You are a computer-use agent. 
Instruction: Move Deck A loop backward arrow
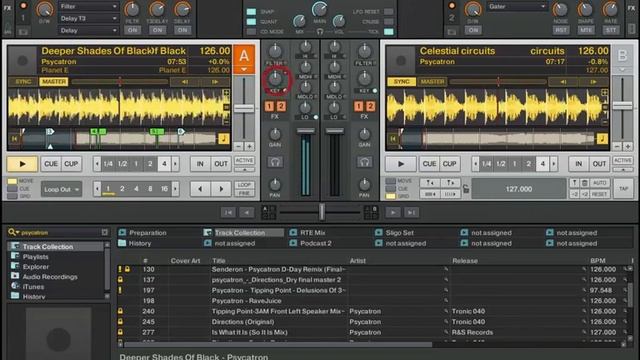tap(200, 189)
